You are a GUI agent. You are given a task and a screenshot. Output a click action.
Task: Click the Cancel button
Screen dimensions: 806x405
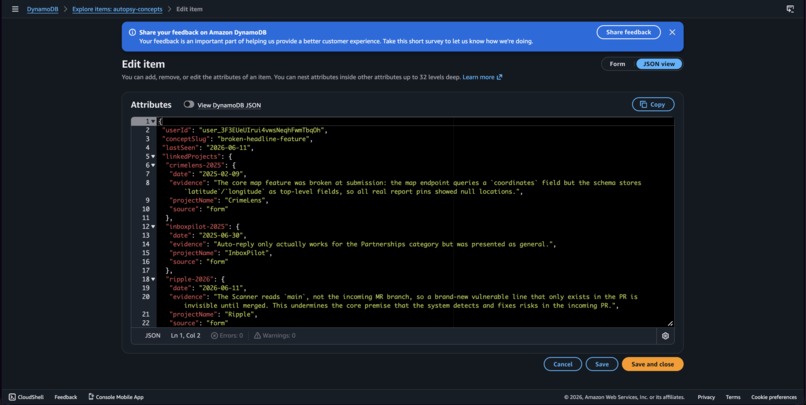(x=563, y=364)
